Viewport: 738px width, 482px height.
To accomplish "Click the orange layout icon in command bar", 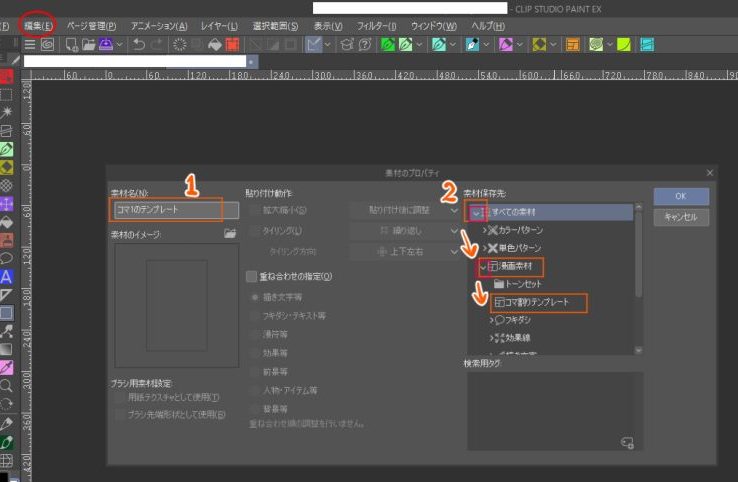I will click(572, 45).
